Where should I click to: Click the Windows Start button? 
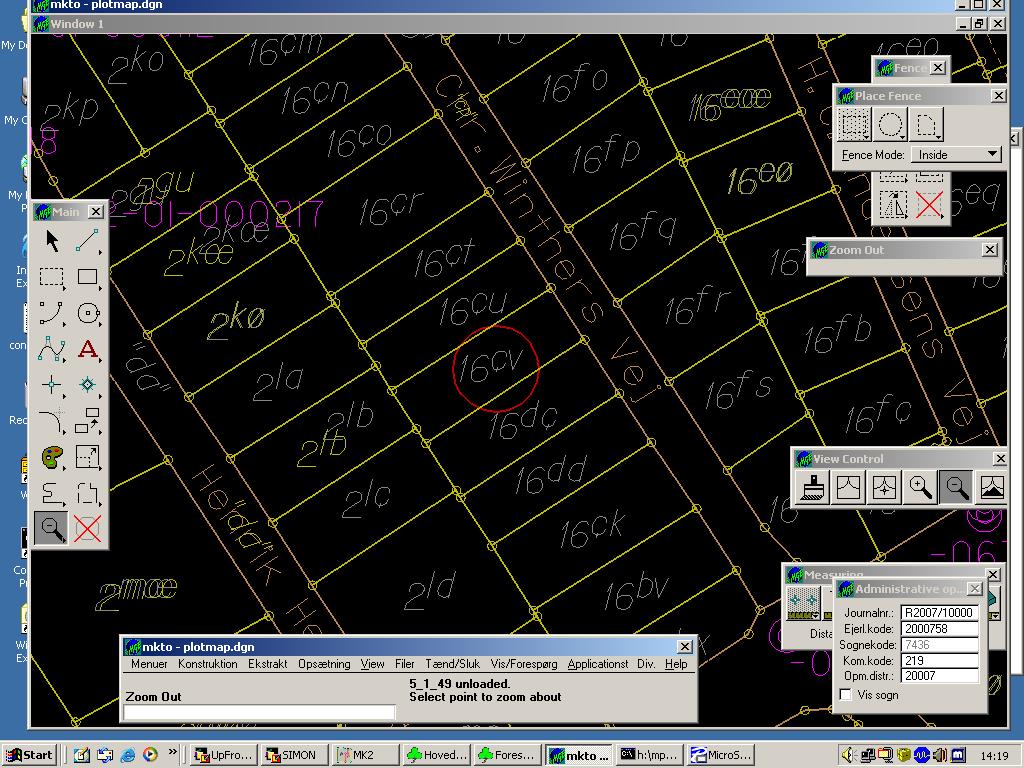[30, 755]
